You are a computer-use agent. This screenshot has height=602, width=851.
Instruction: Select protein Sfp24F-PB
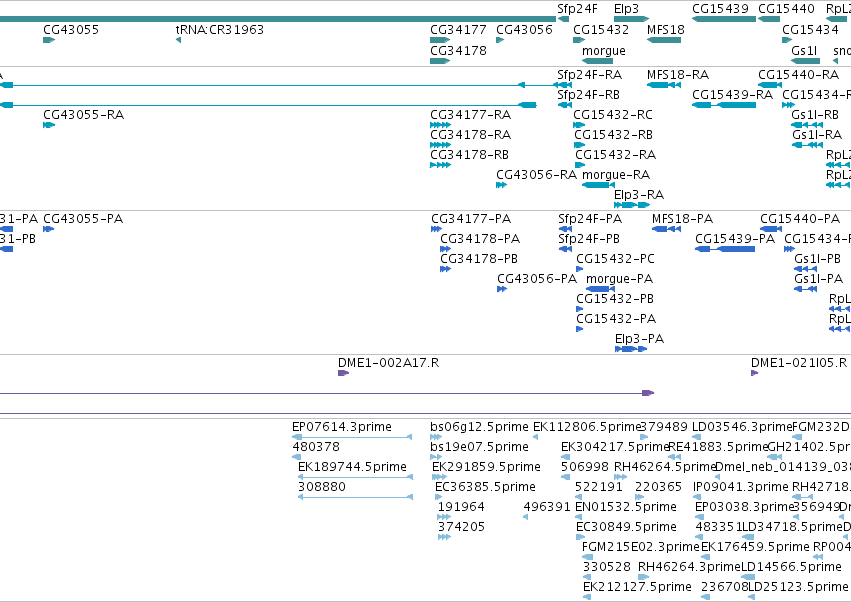pos(589,239)
